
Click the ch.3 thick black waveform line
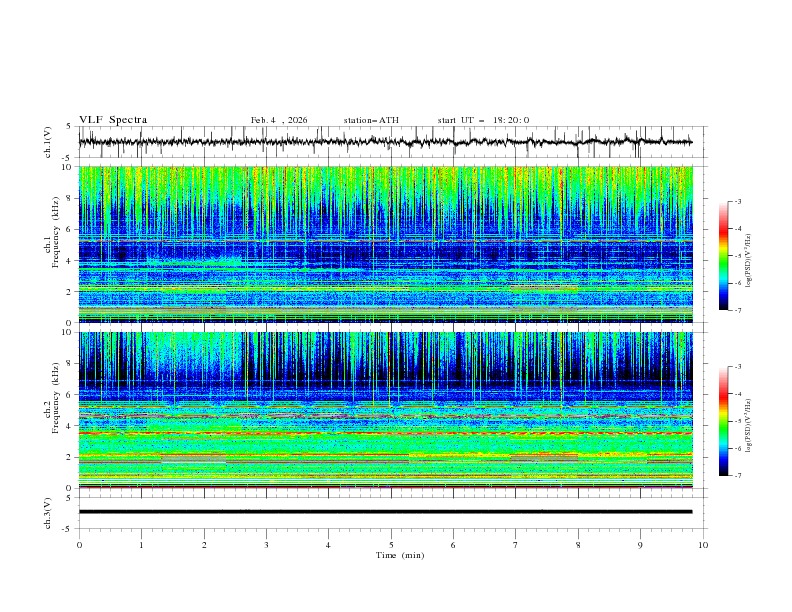(x=385, y=512)
